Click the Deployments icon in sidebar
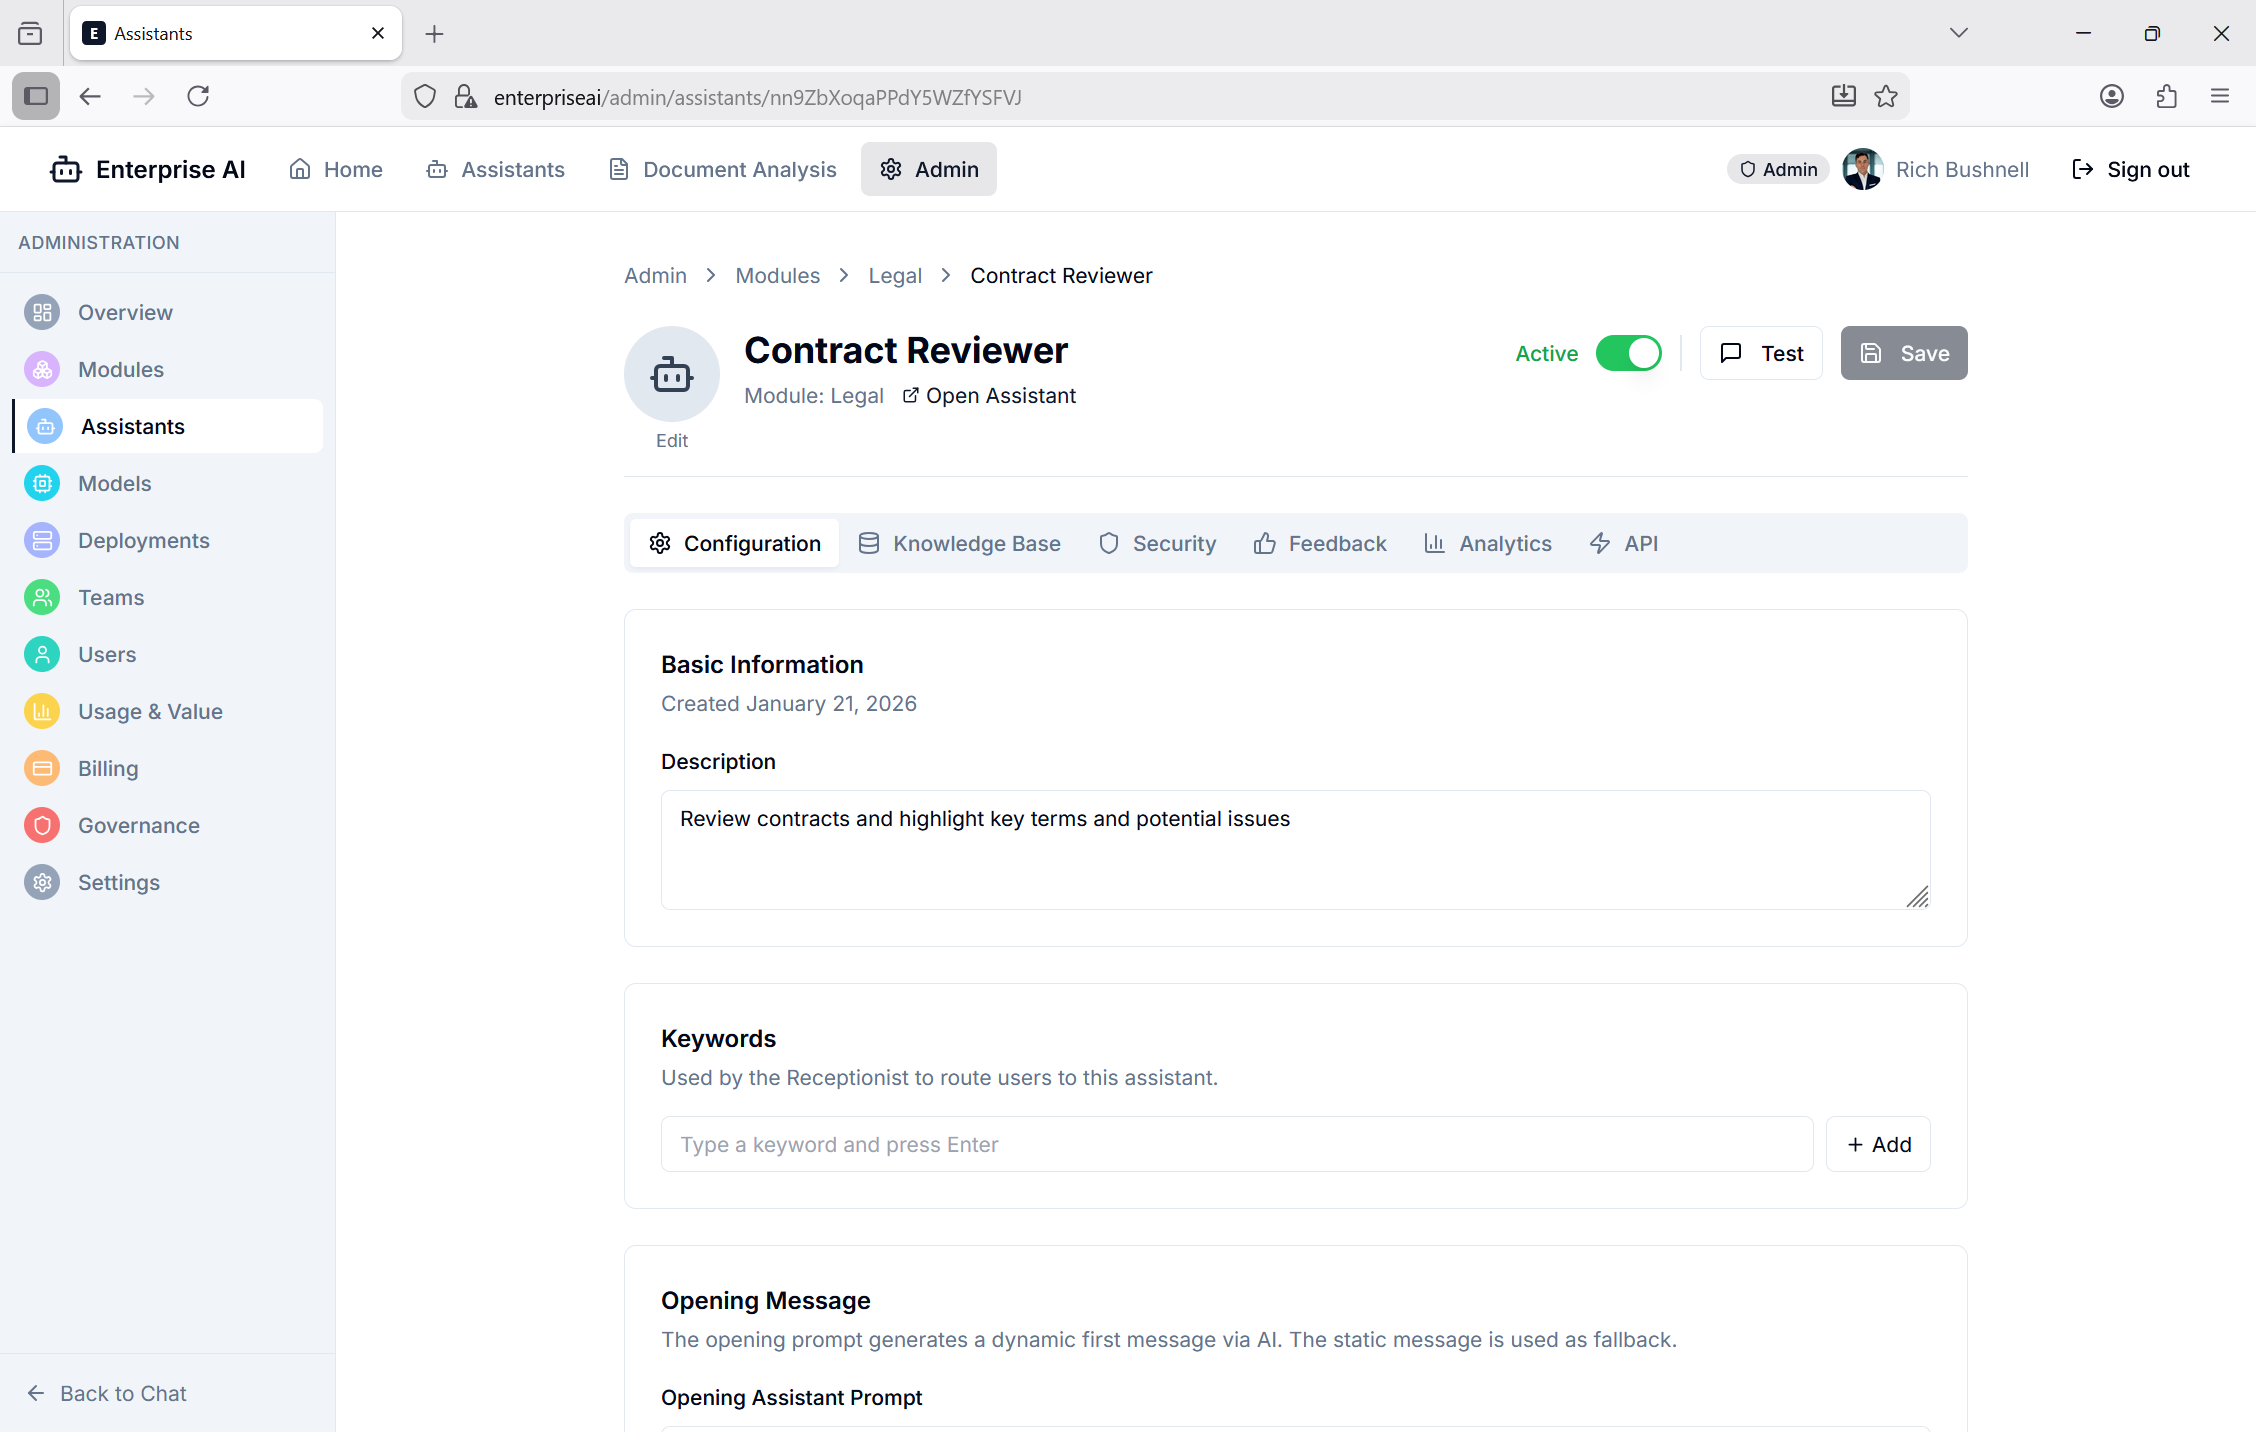This screenshot has width=2256, height=1432. point(42,540)
